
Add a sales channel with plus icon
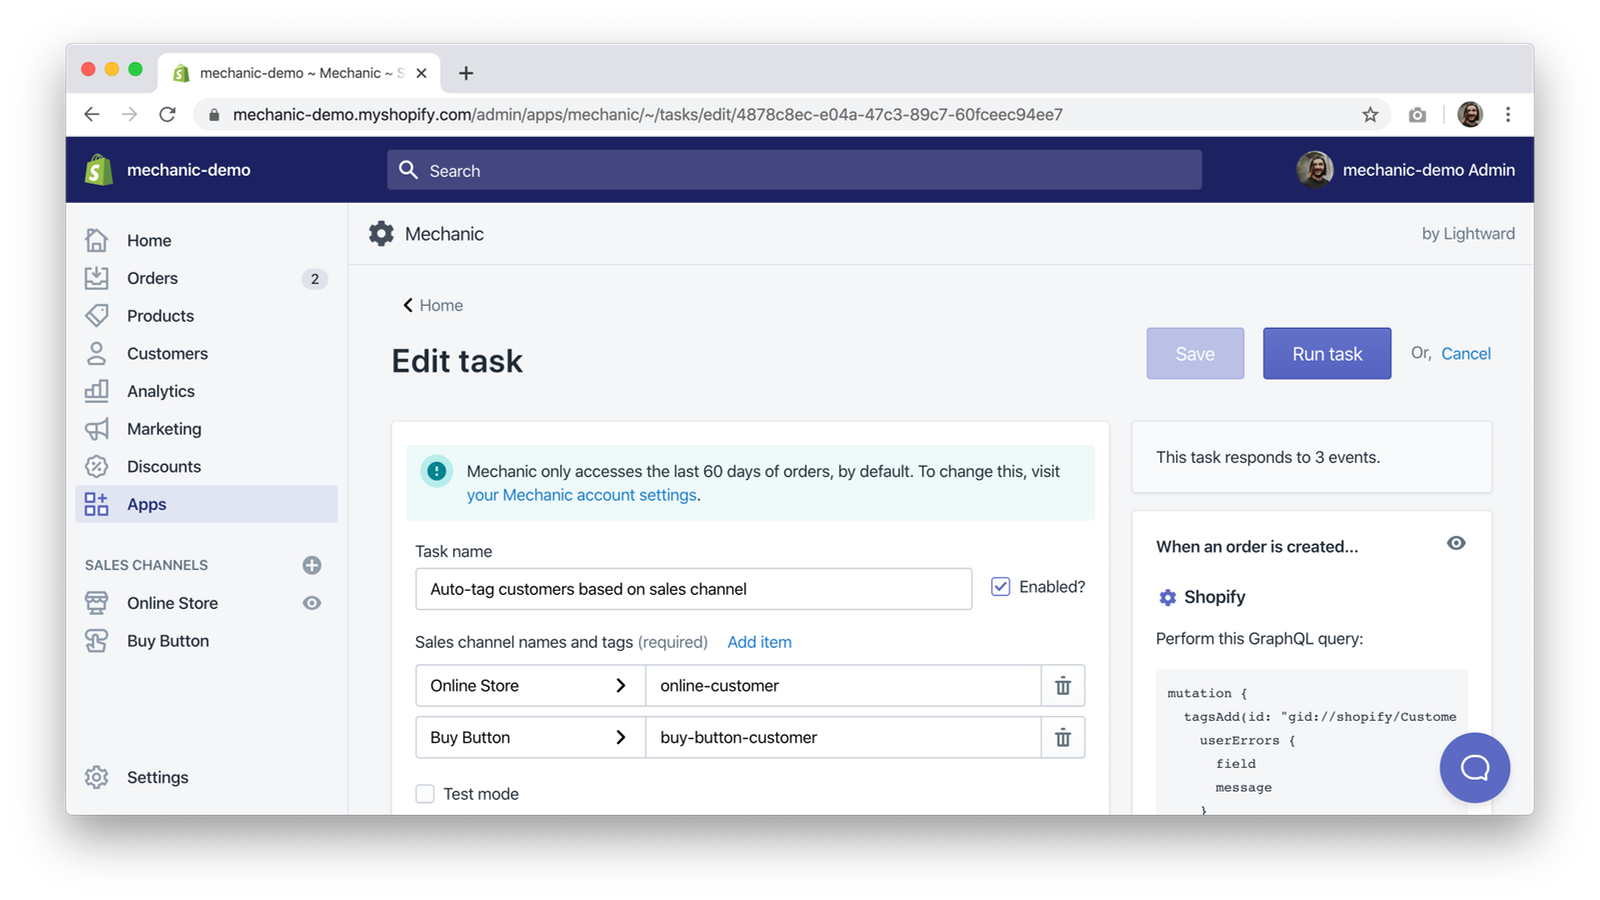click(x=312, y=565)
